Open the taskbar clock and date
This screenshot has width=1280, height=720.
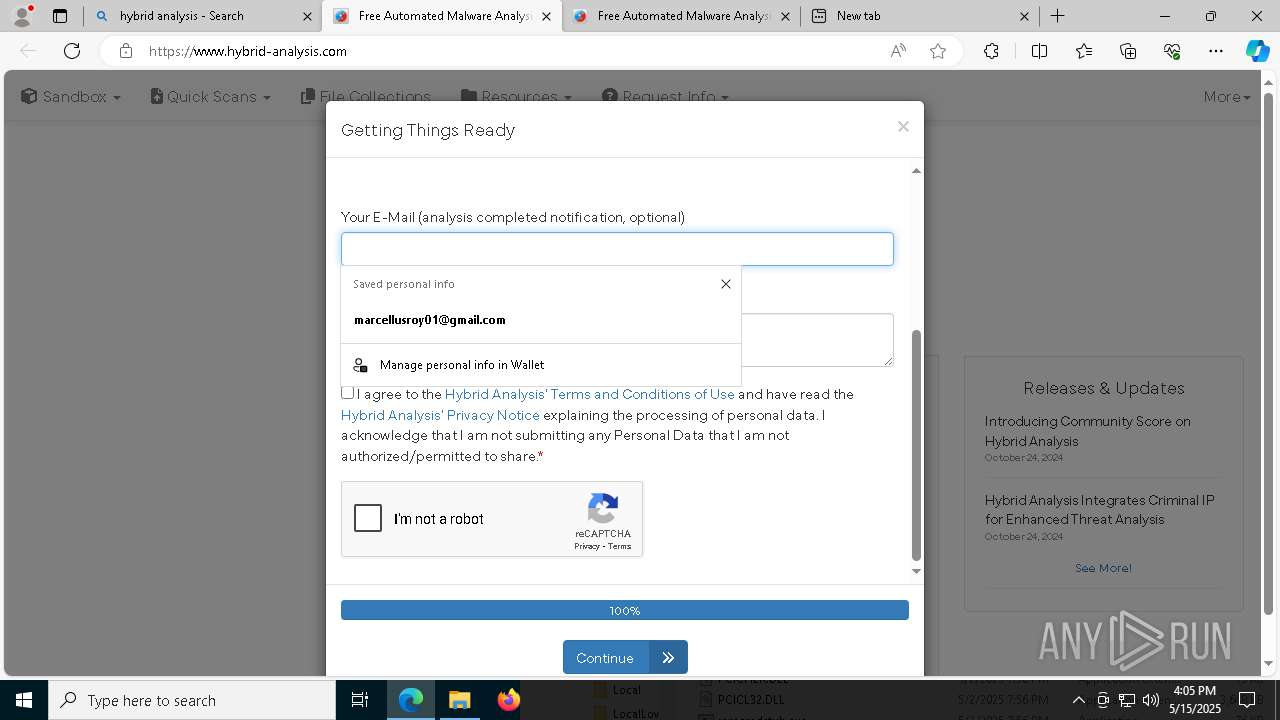tap(1195, 700)
